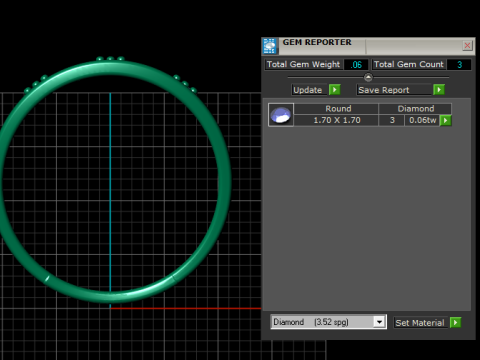Click the Update button
This screenshot has height=360, width=480.
pyautogui.click(x=309, y=90)
